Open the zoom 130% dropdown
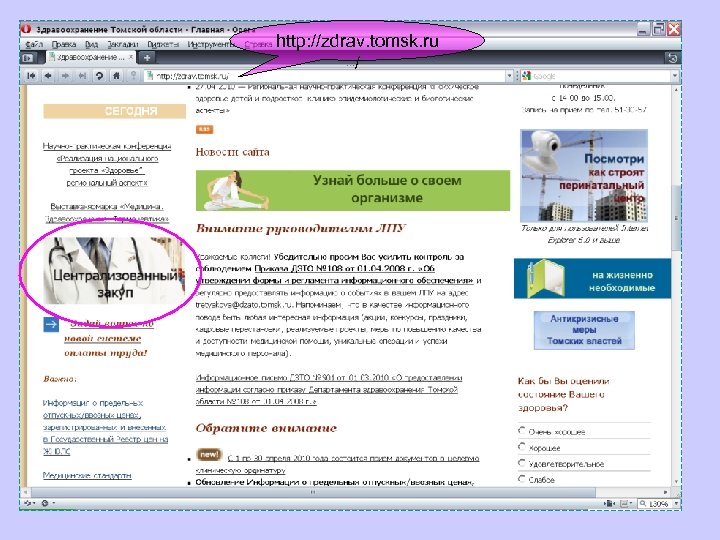The width and height of the screenshot is (720, 540). point(675,504)
